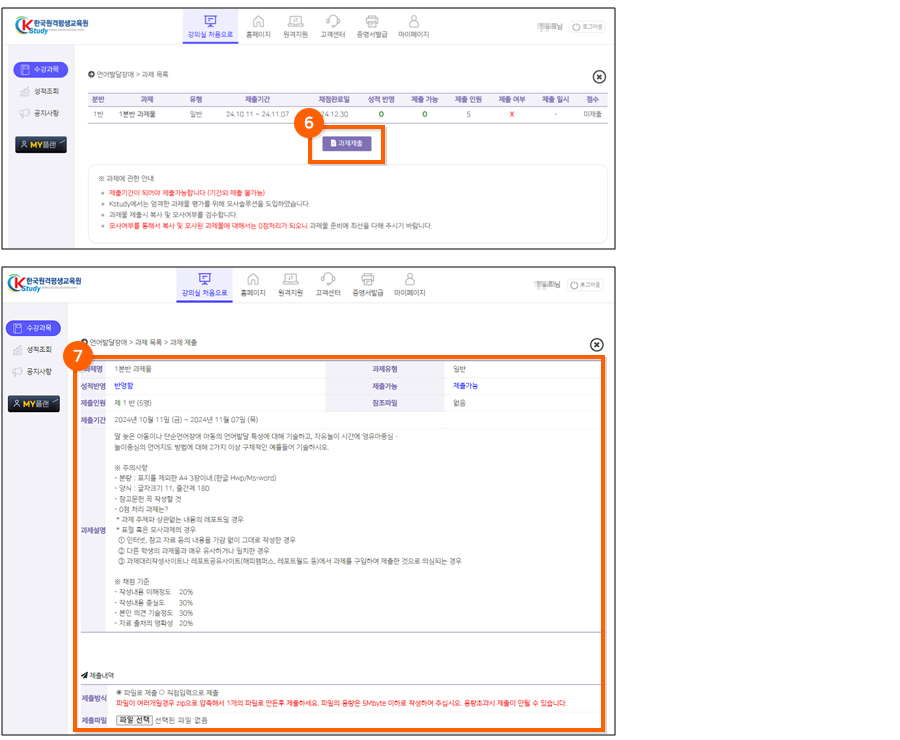This screenshot has width=900, height=740.
Task: Click back arrow icon before 과제 목록 breadcrumb
Action: click(92, 74)
